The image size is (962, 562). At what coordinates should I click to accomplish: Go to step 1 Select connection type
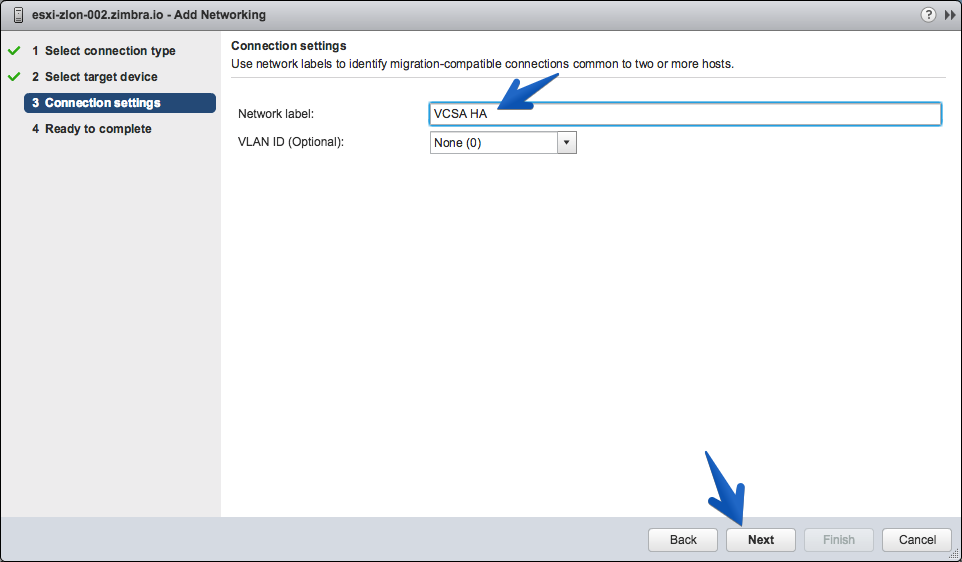[x=104, y=51]
